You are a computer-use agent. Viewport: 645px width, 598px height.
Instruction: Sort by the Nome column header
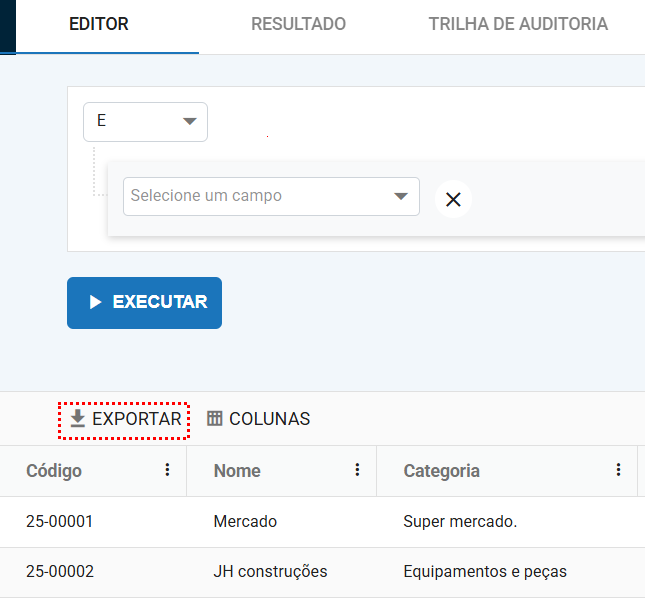[237, 470]
